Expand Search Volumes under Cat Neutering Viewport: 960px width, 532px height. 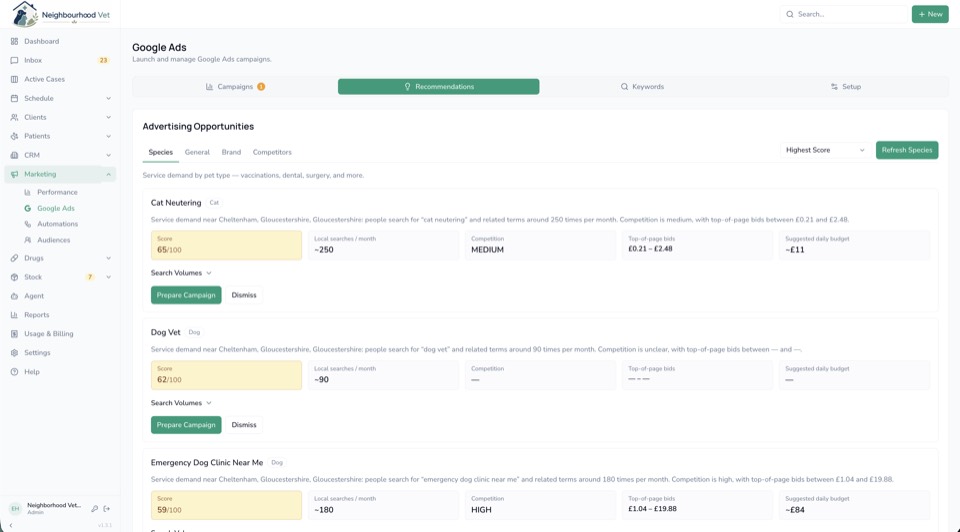(181, 273)
